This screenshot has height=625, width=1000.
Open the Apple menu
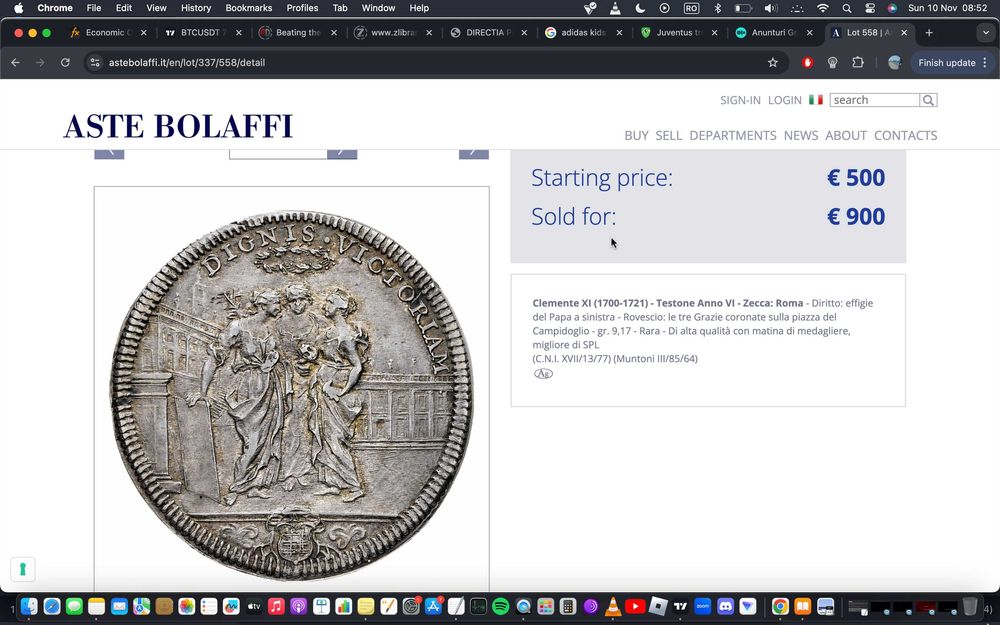[18, 8]
